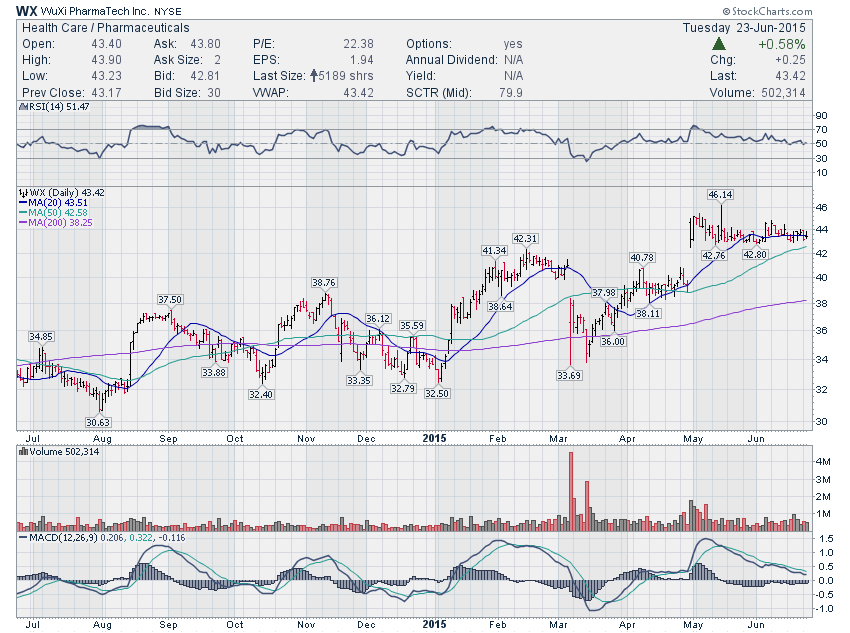The height and width of the screenshot is (633, 850).
Task: Click the SCTR (Mid) value 79.9
Action: 511,93
